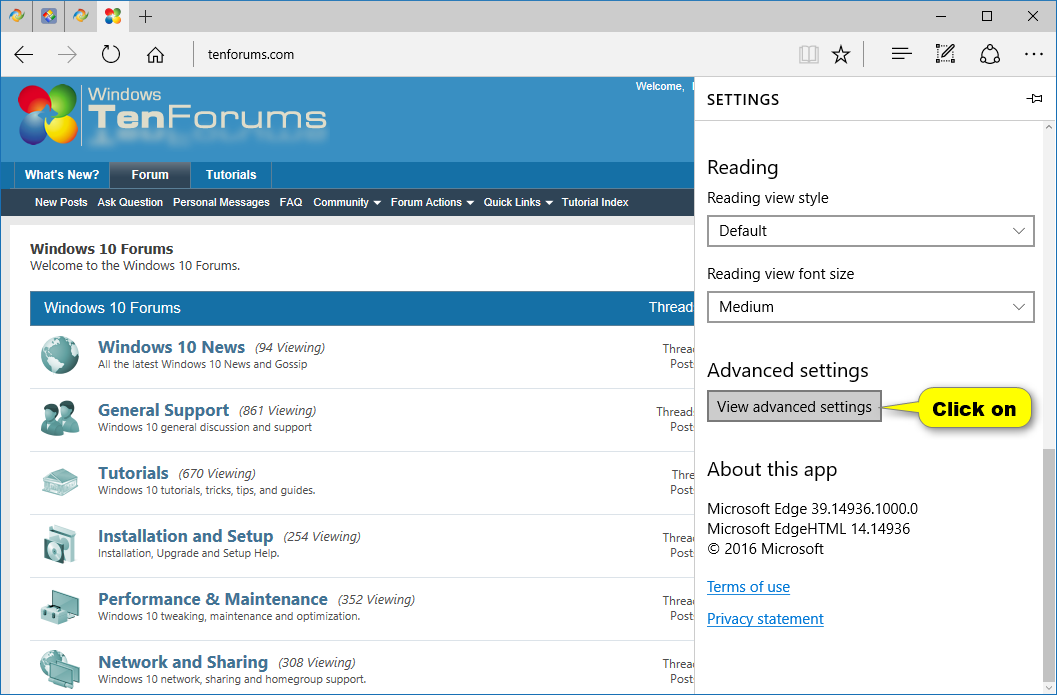
Task: Open Reading view book icon
Action: coord(808,55)
